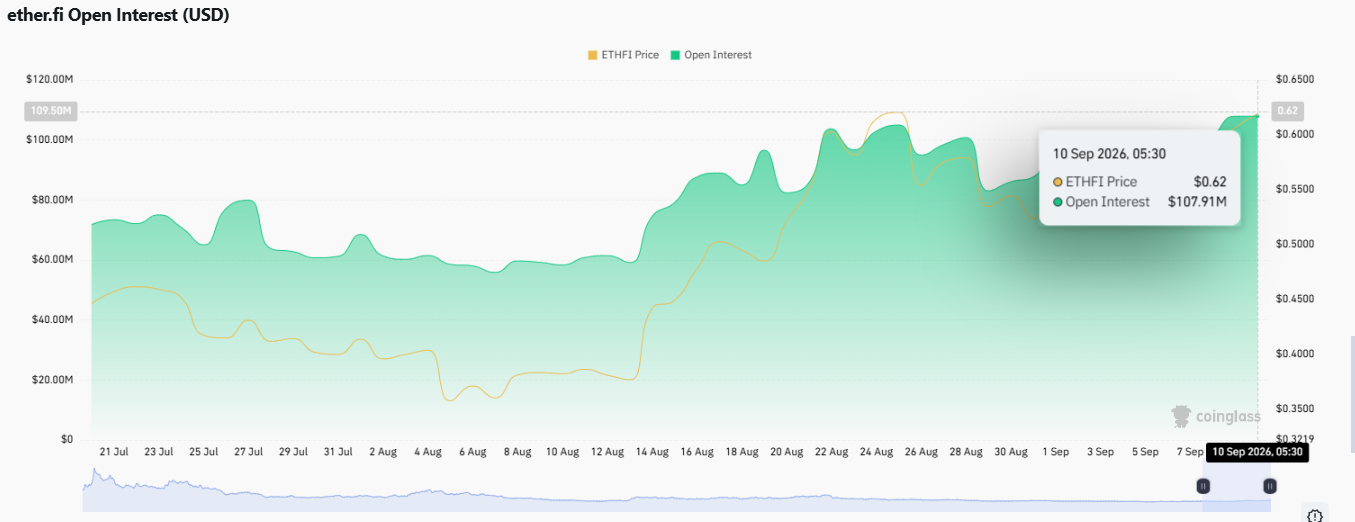Click the 4 Aug date label
Screen dimensions: 1355x522
pyautogui.click(x=427, y=452)
